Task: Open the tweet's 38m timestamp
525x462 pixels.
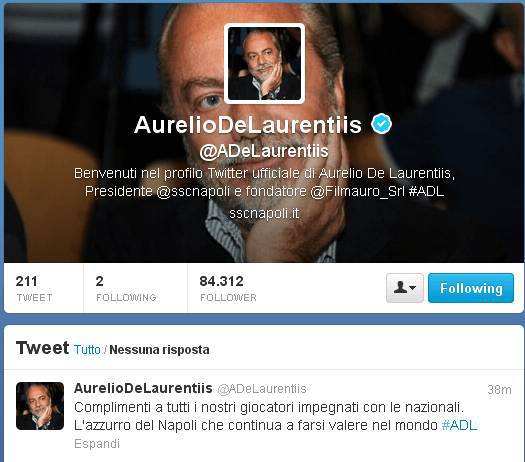Action: [x=499, y=390]
